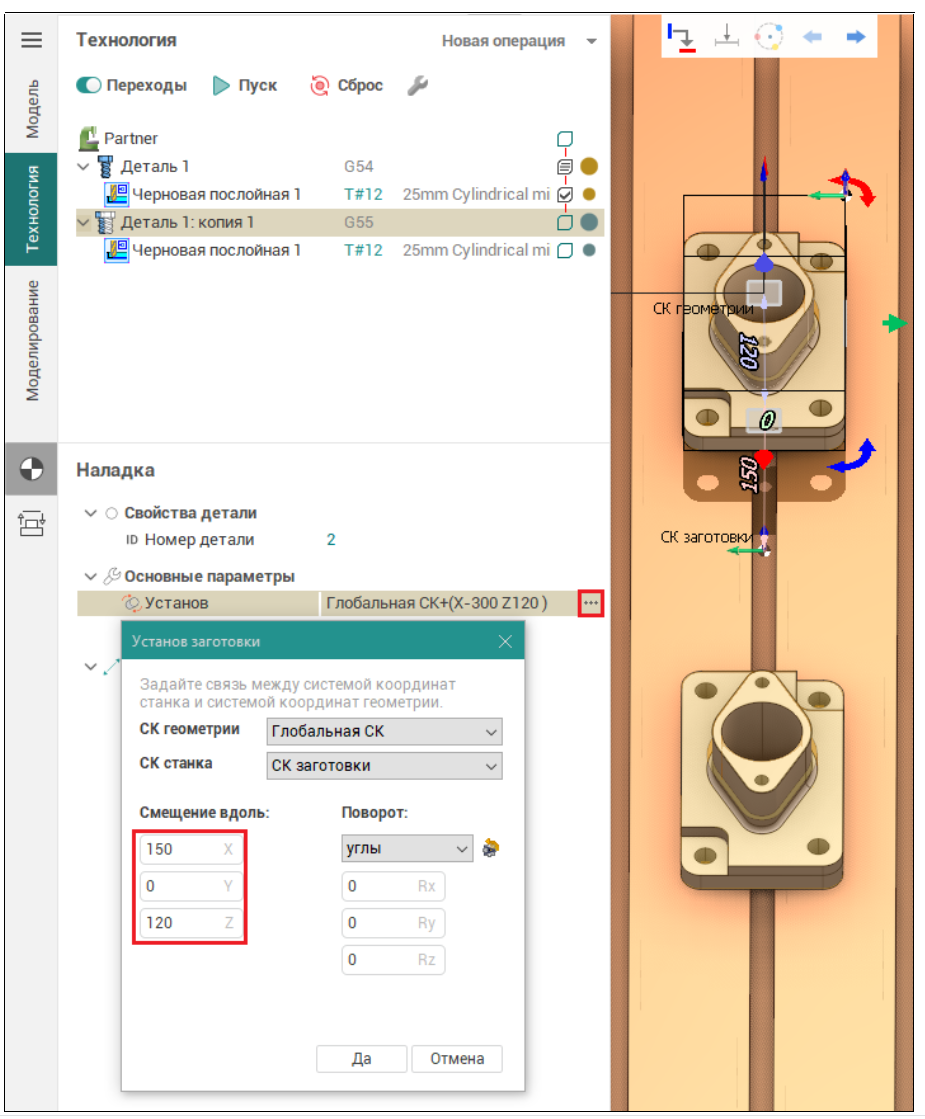Screen dimensions: 925x1119
Task: Open the hamburger menu icon
Action: 32,40
